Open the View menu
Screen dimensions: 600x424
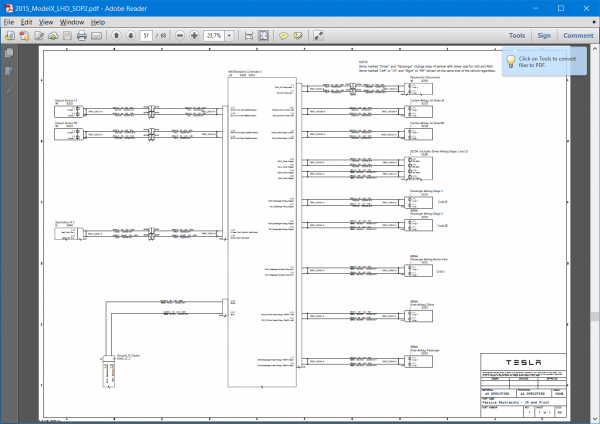click(46, 22)
